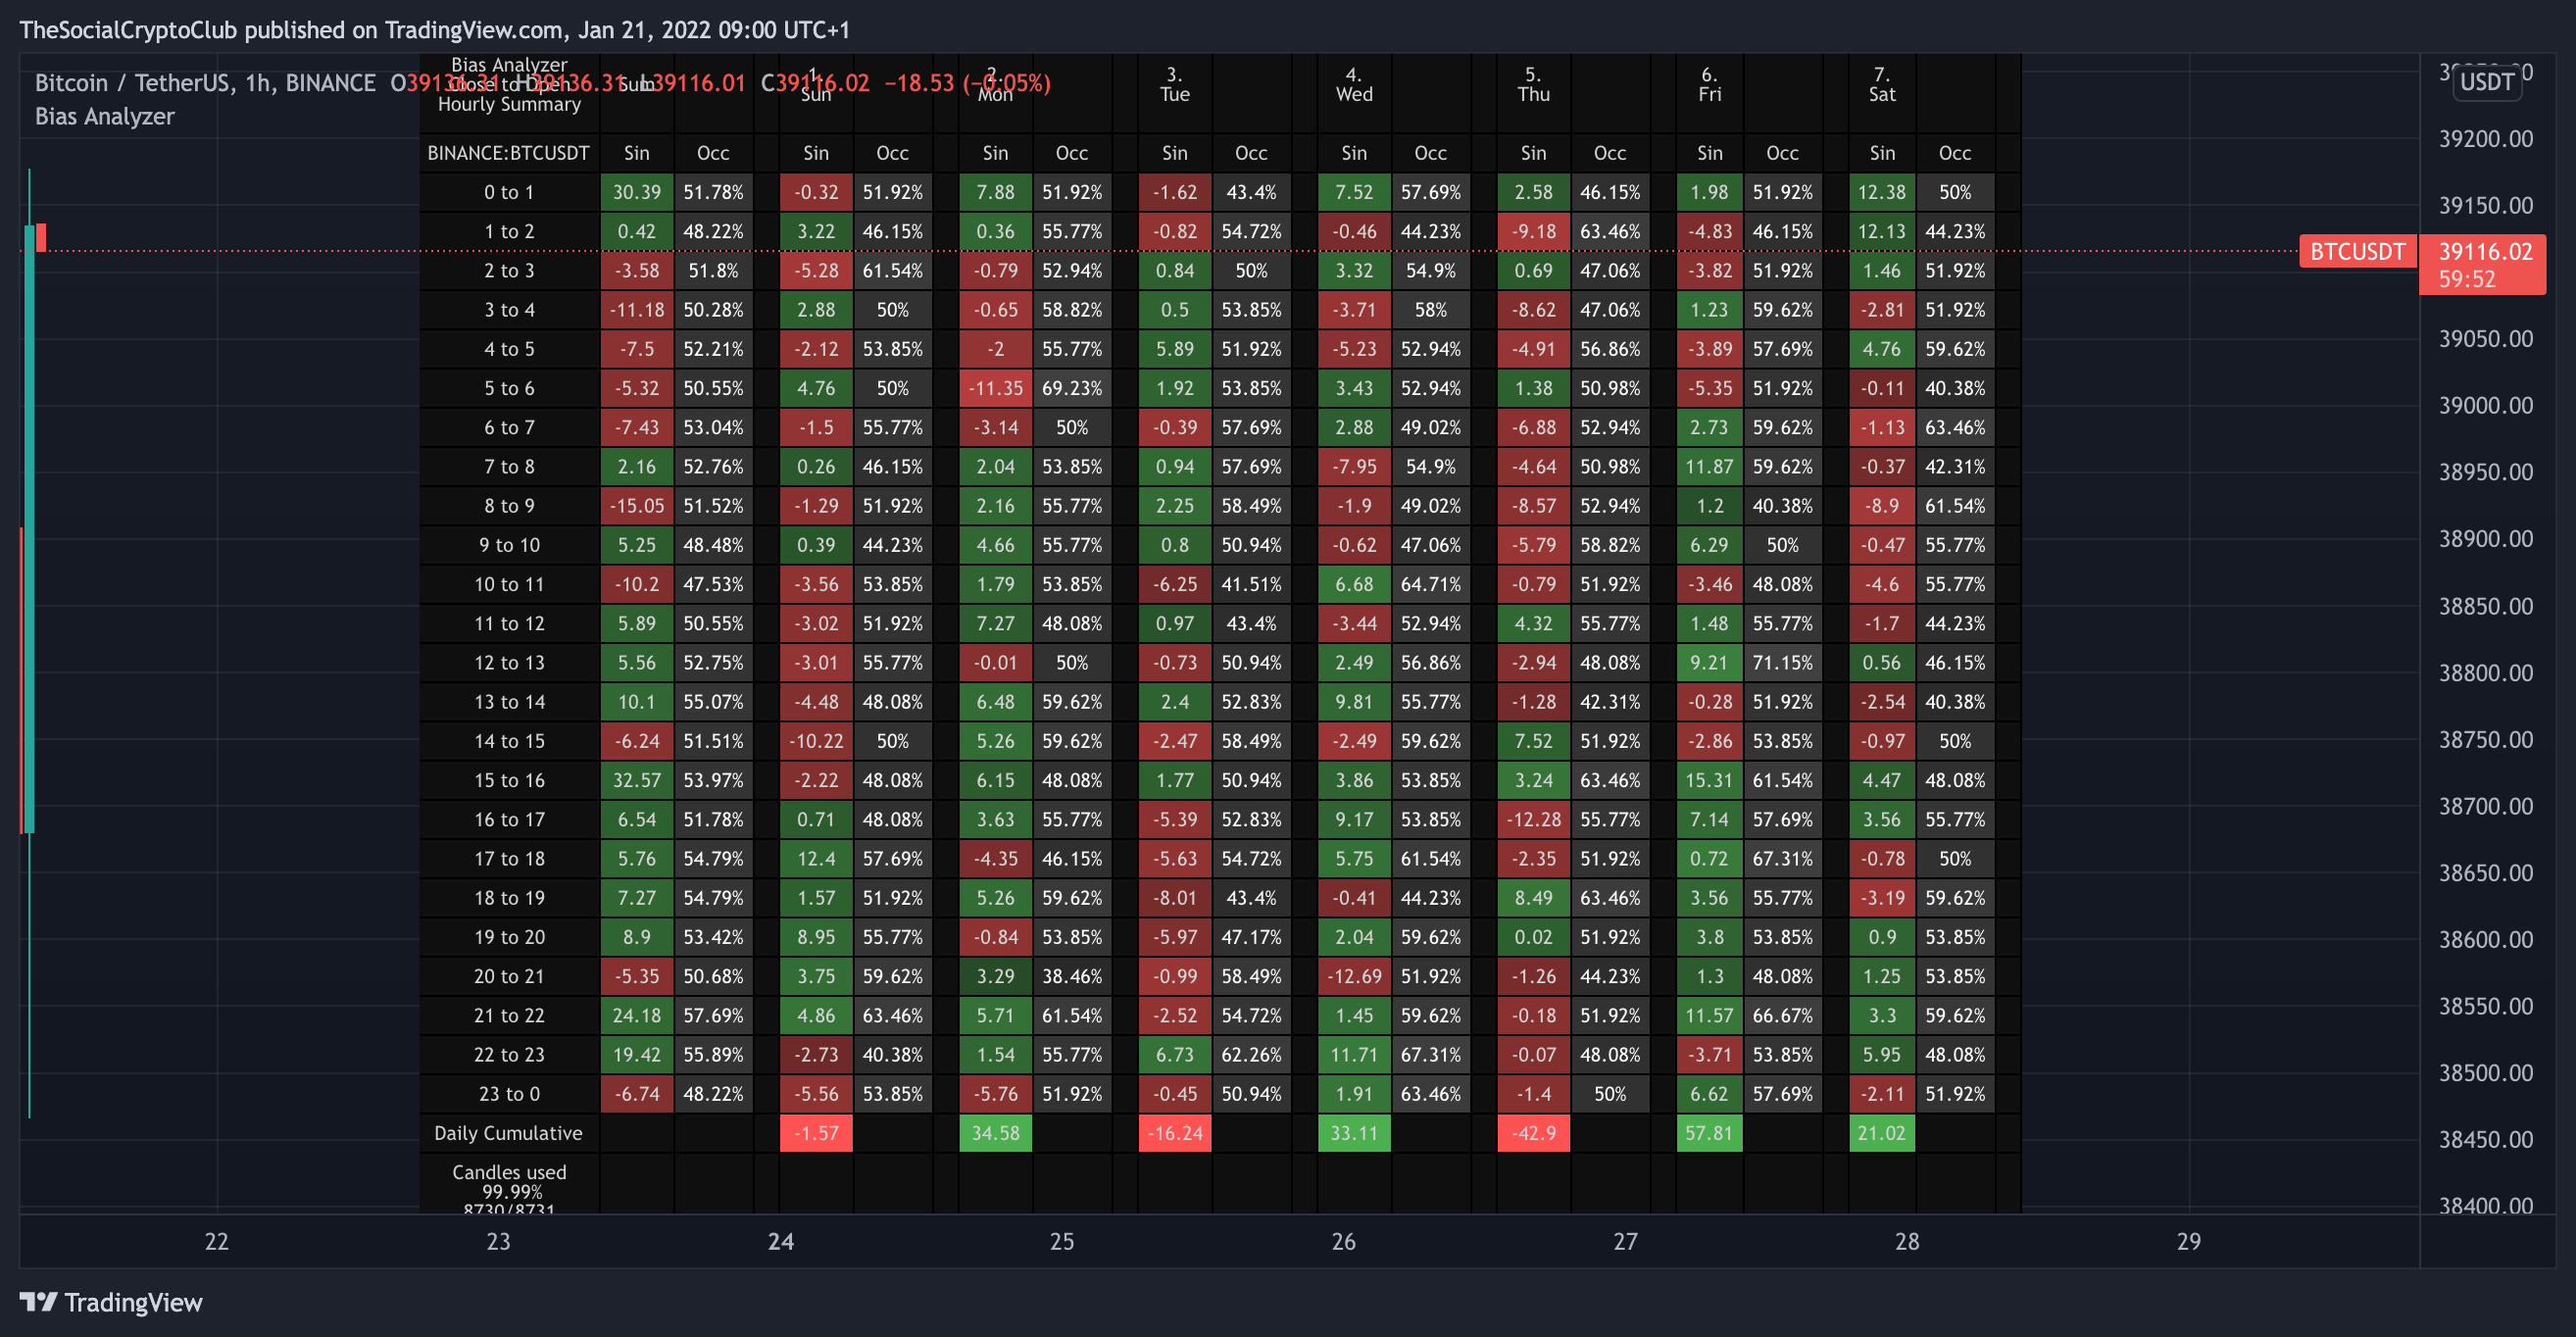Viewport: 2576px width, 1337px height.
Task: Click the 24.18 value in 21 to 22 row
Action: (x=636, y=1015)
